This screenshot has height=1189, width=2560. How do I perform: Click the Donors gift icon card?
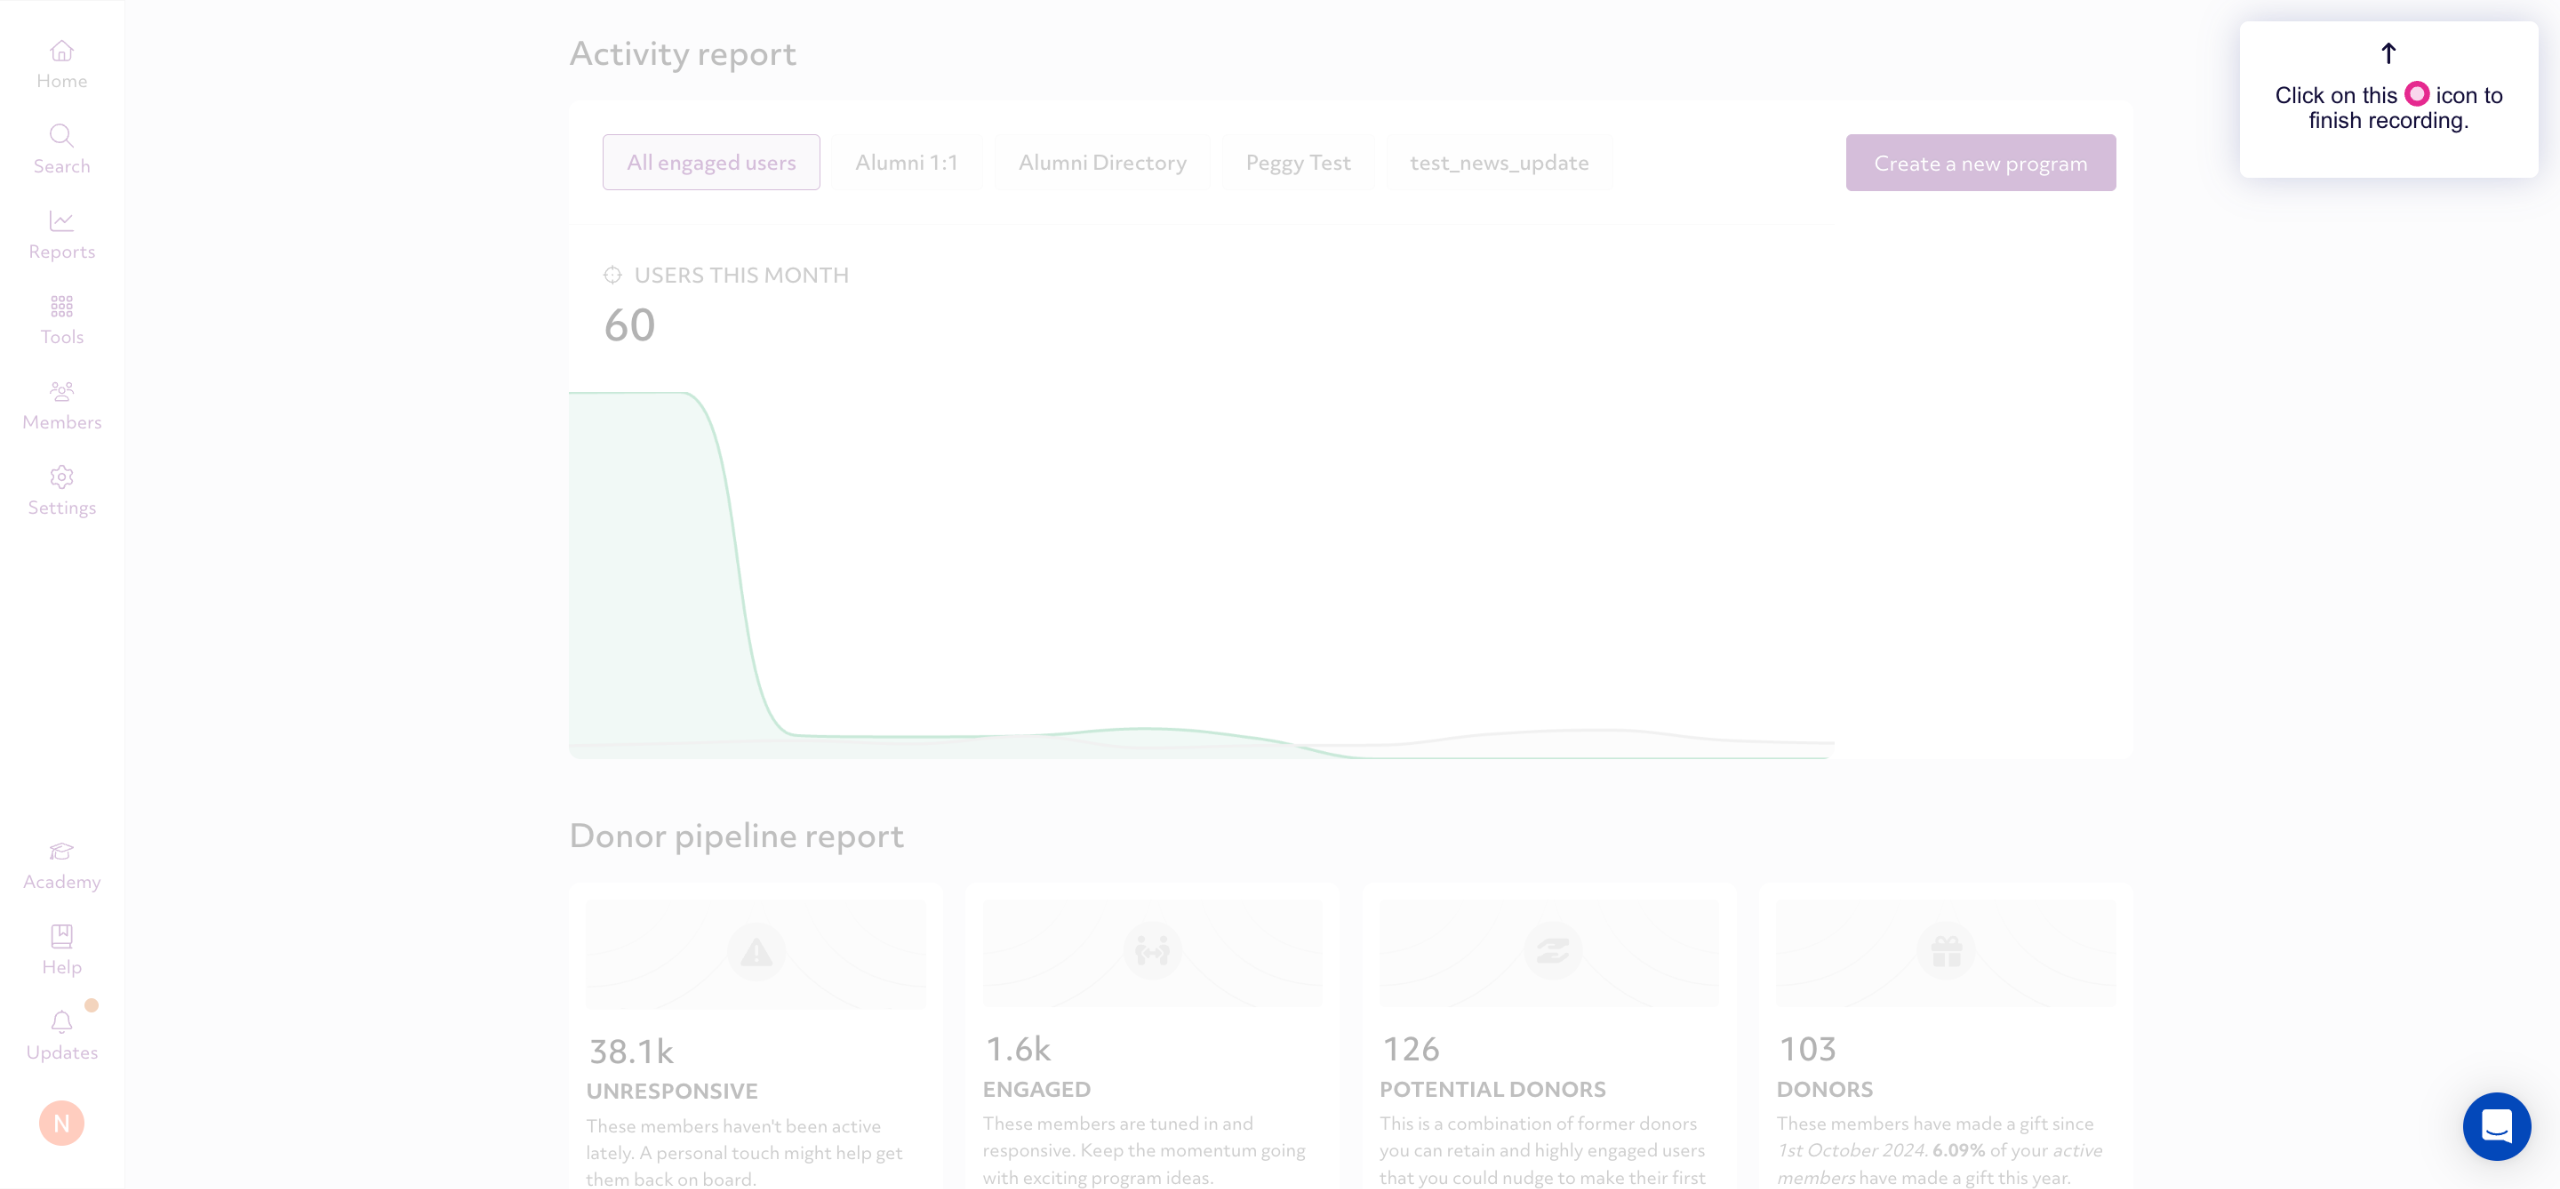coord(1945,951)
